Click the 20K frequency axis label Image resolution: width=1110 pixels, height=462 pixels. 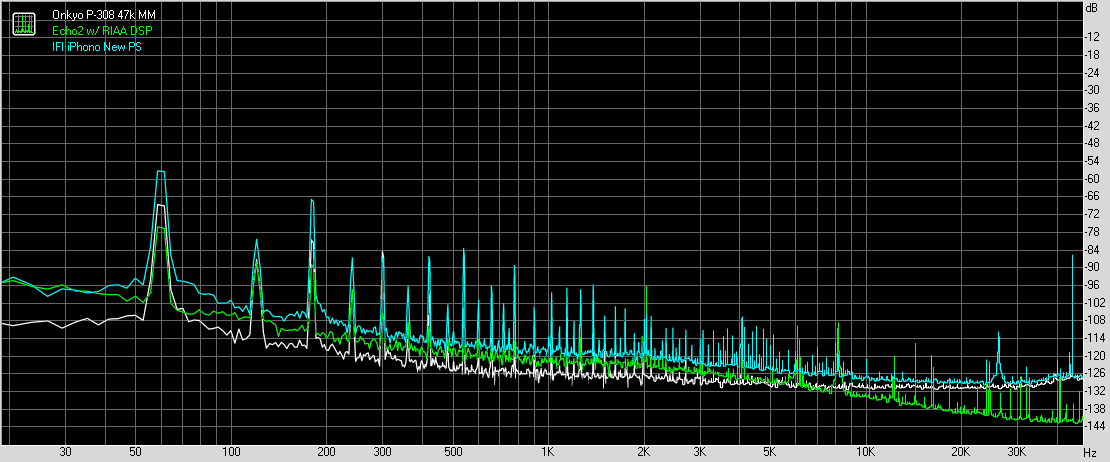[960, 452]
